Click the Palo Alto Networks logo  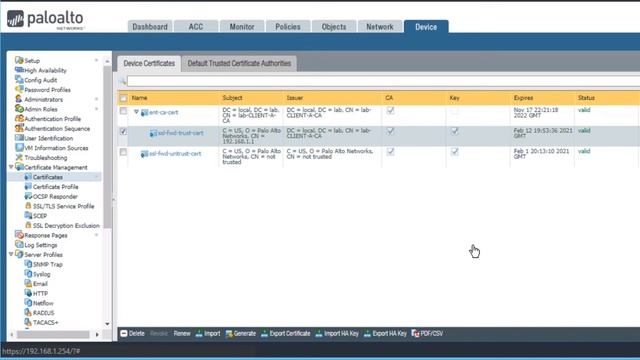coord(45,20)
